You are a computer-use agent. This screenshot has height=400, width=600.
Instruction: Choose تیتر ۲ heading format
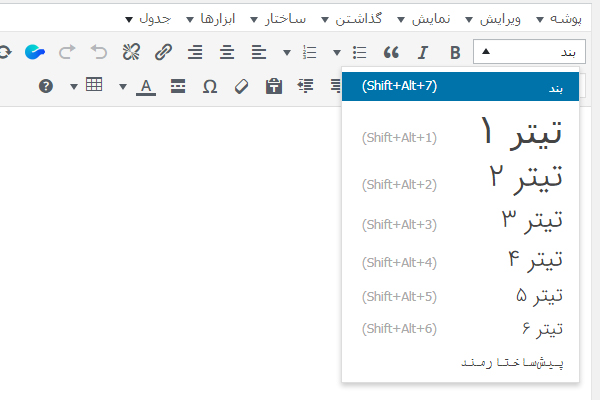click(x=460, y=178)
